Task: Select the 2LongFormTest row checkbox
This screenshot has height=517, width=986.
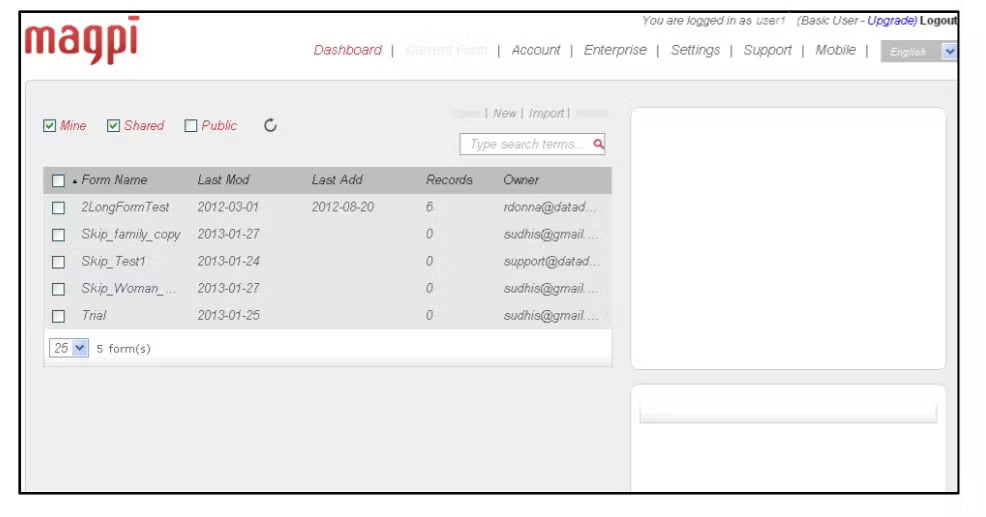Action: tap(58, 208)
